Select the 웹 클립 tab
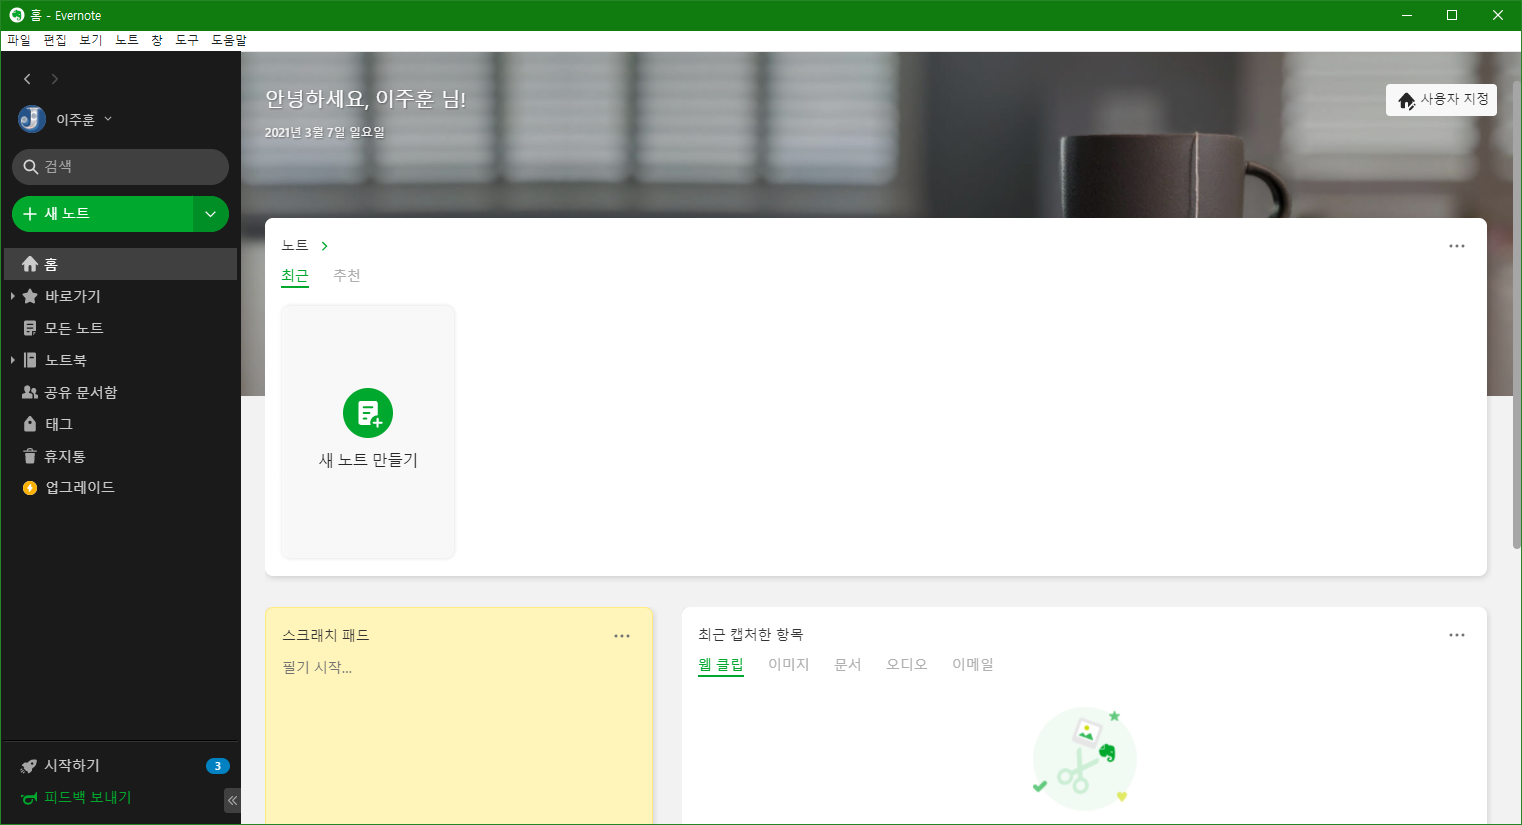This screenshot has width=1522, height=825. (721, 665)
